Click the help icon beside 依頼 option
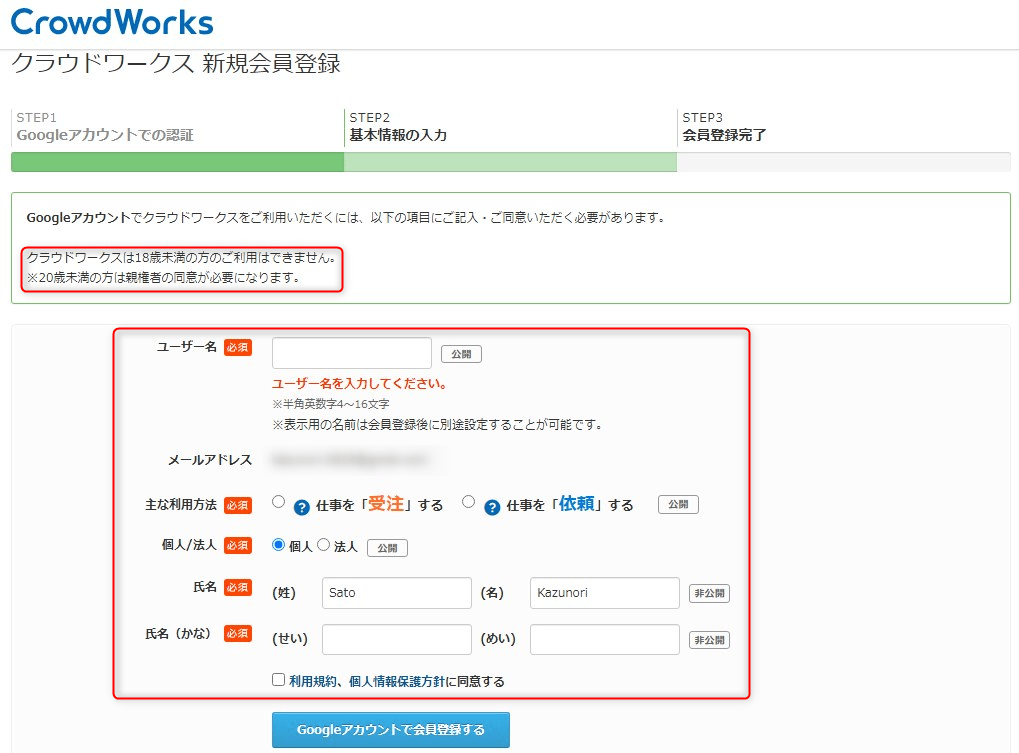1019x753 pixels. [x=492, y=507]
